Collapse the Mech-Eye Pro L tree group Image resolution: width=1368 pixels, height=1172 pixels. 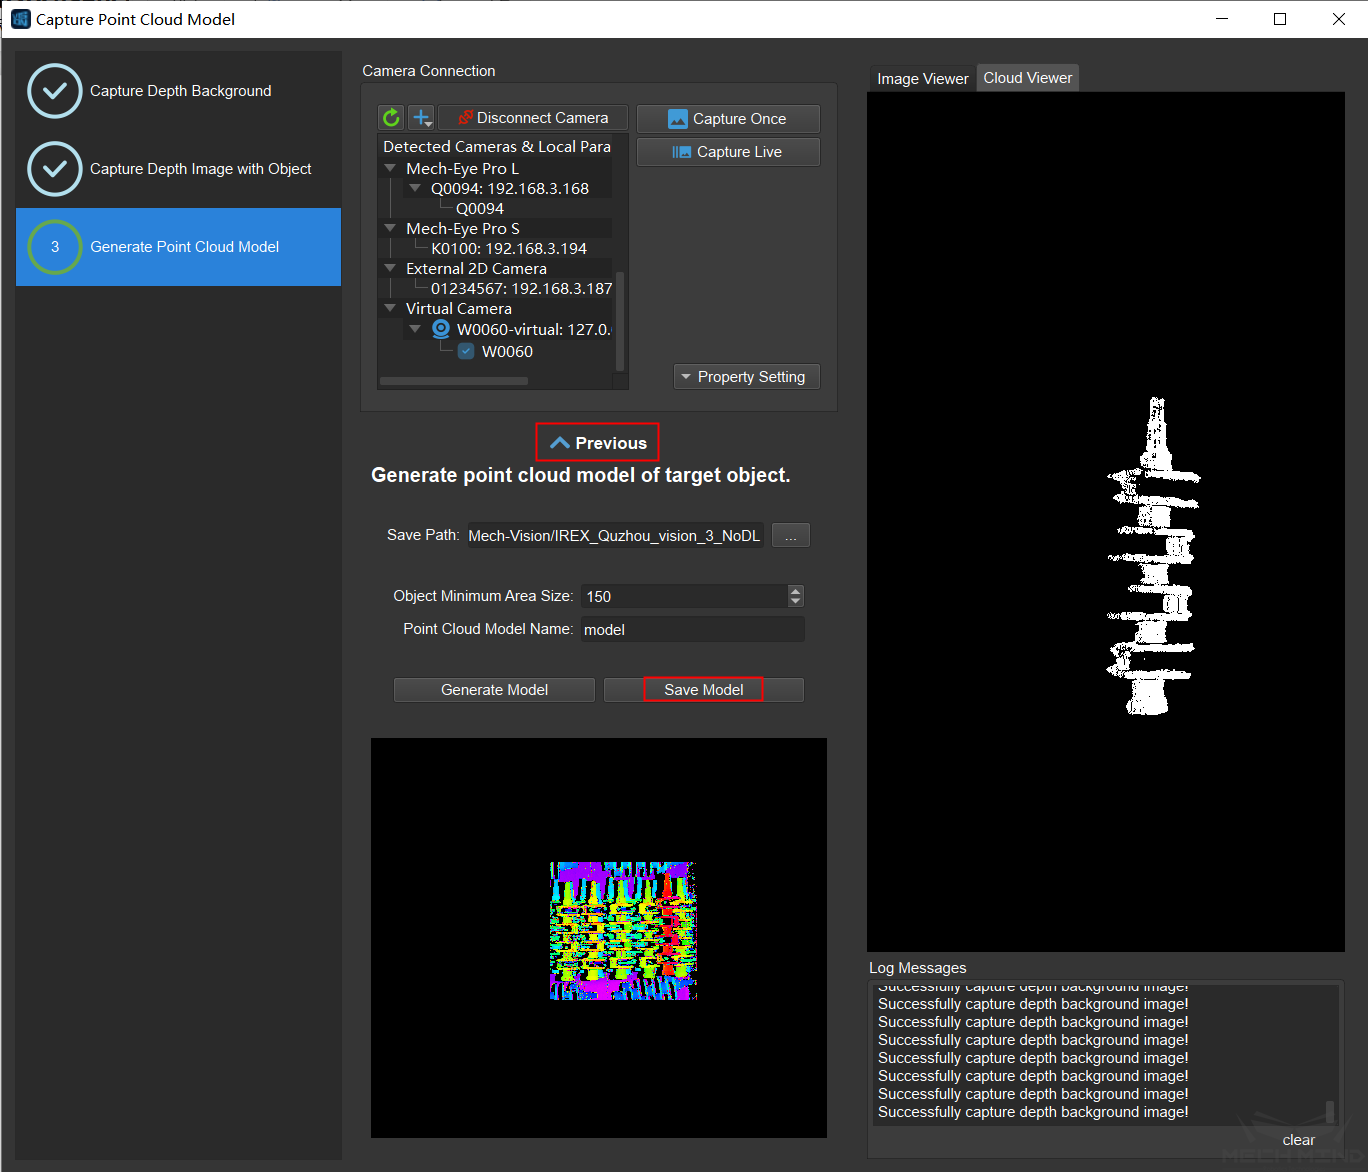(x=391, y=169)
